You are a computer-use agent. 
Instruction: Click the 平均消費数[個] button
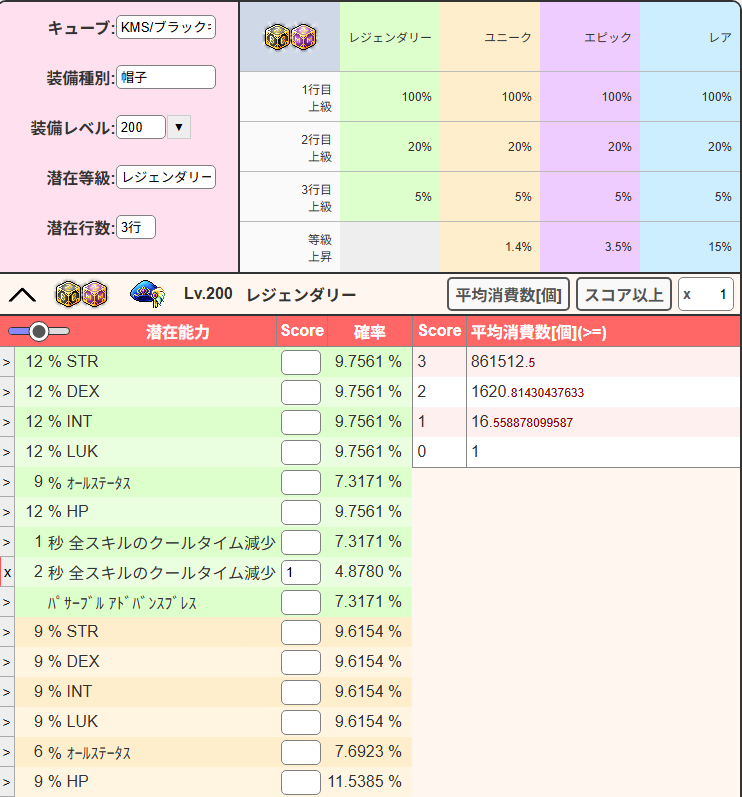point(508,294)
